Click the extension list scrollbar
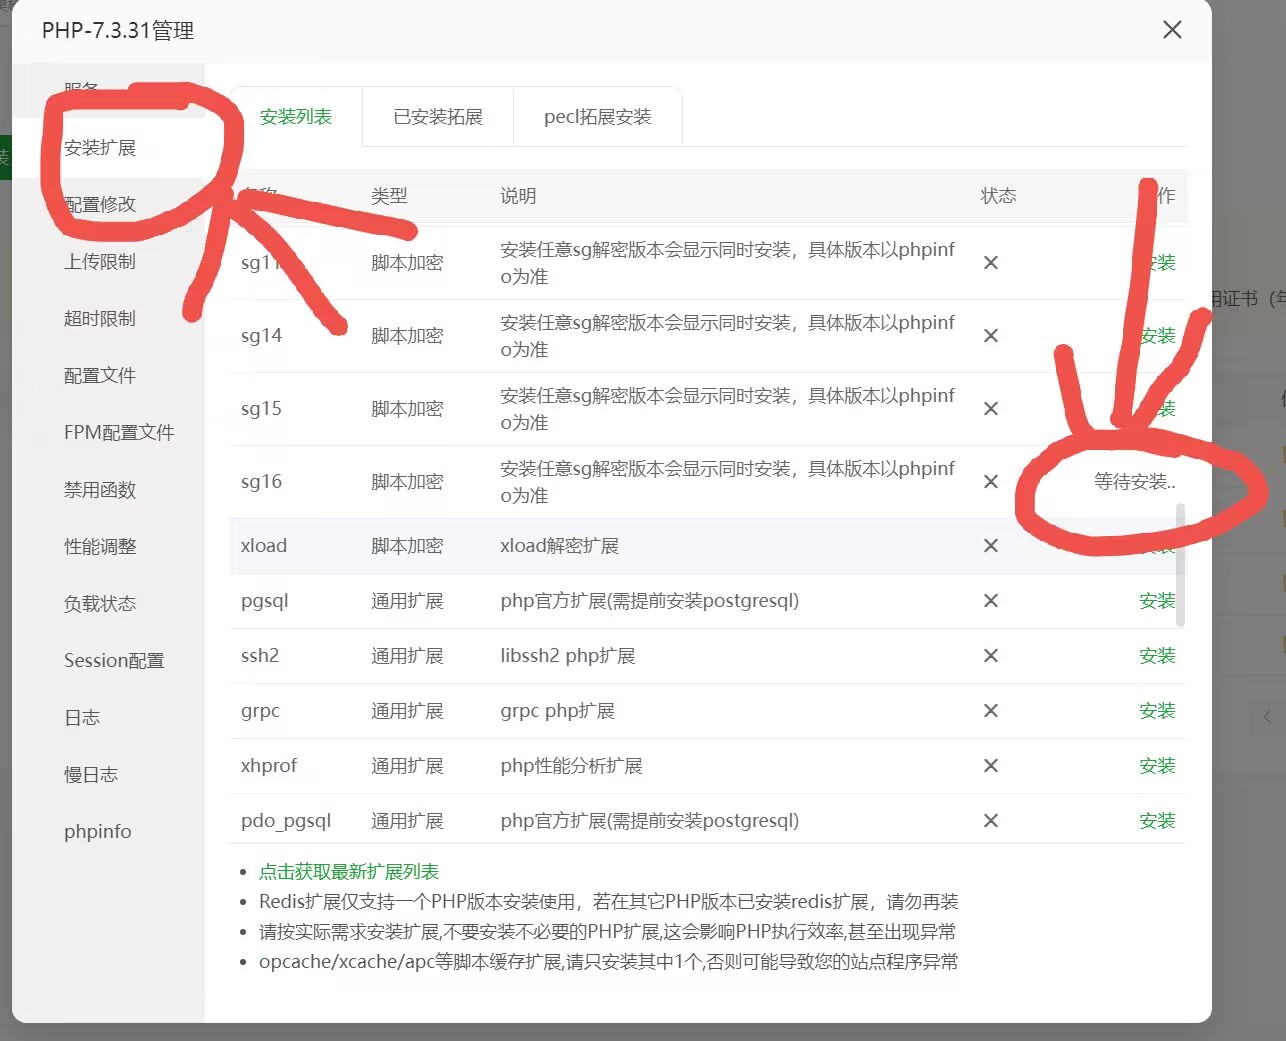Image resolution: width=1286 pixels, height=1041 pixels. click(x=1181, y=560)
